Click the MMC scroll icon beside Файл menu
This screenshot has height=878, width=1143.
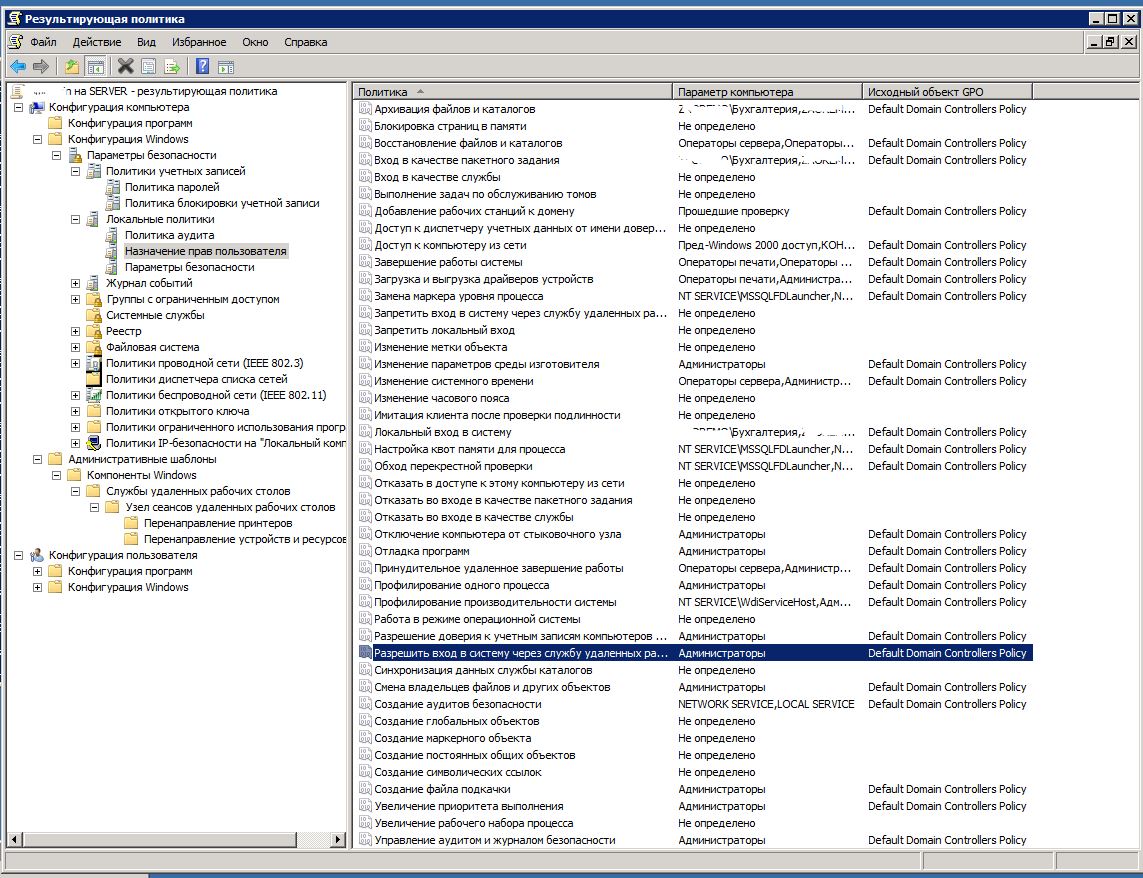[15, 42]
